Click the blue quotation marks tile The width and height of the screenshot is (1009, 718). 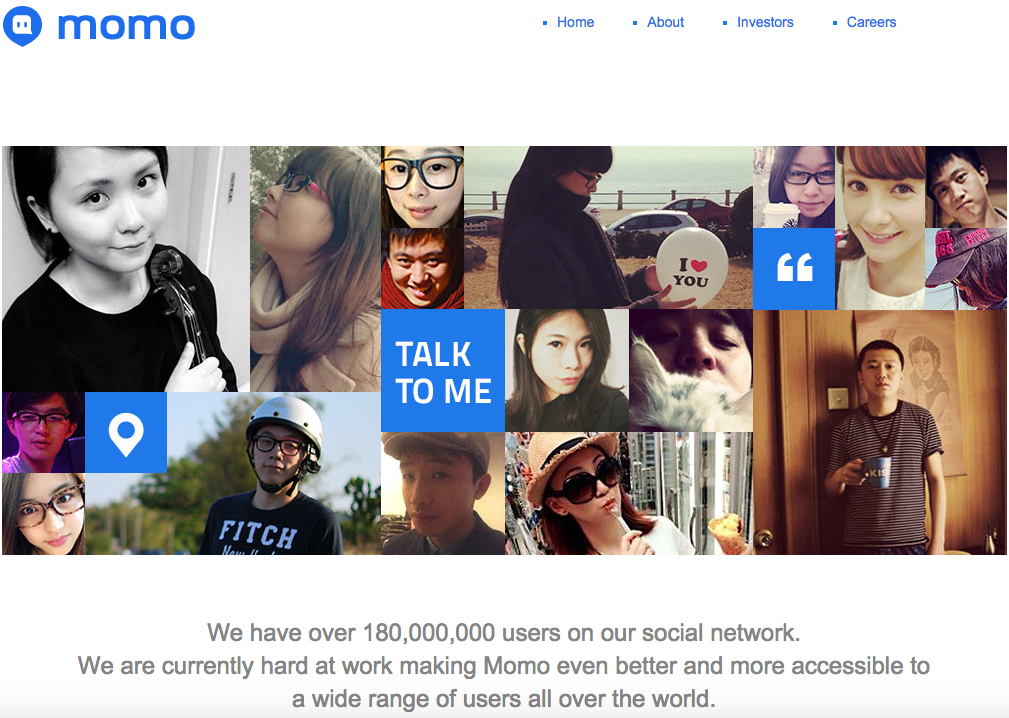pos(794,268)
